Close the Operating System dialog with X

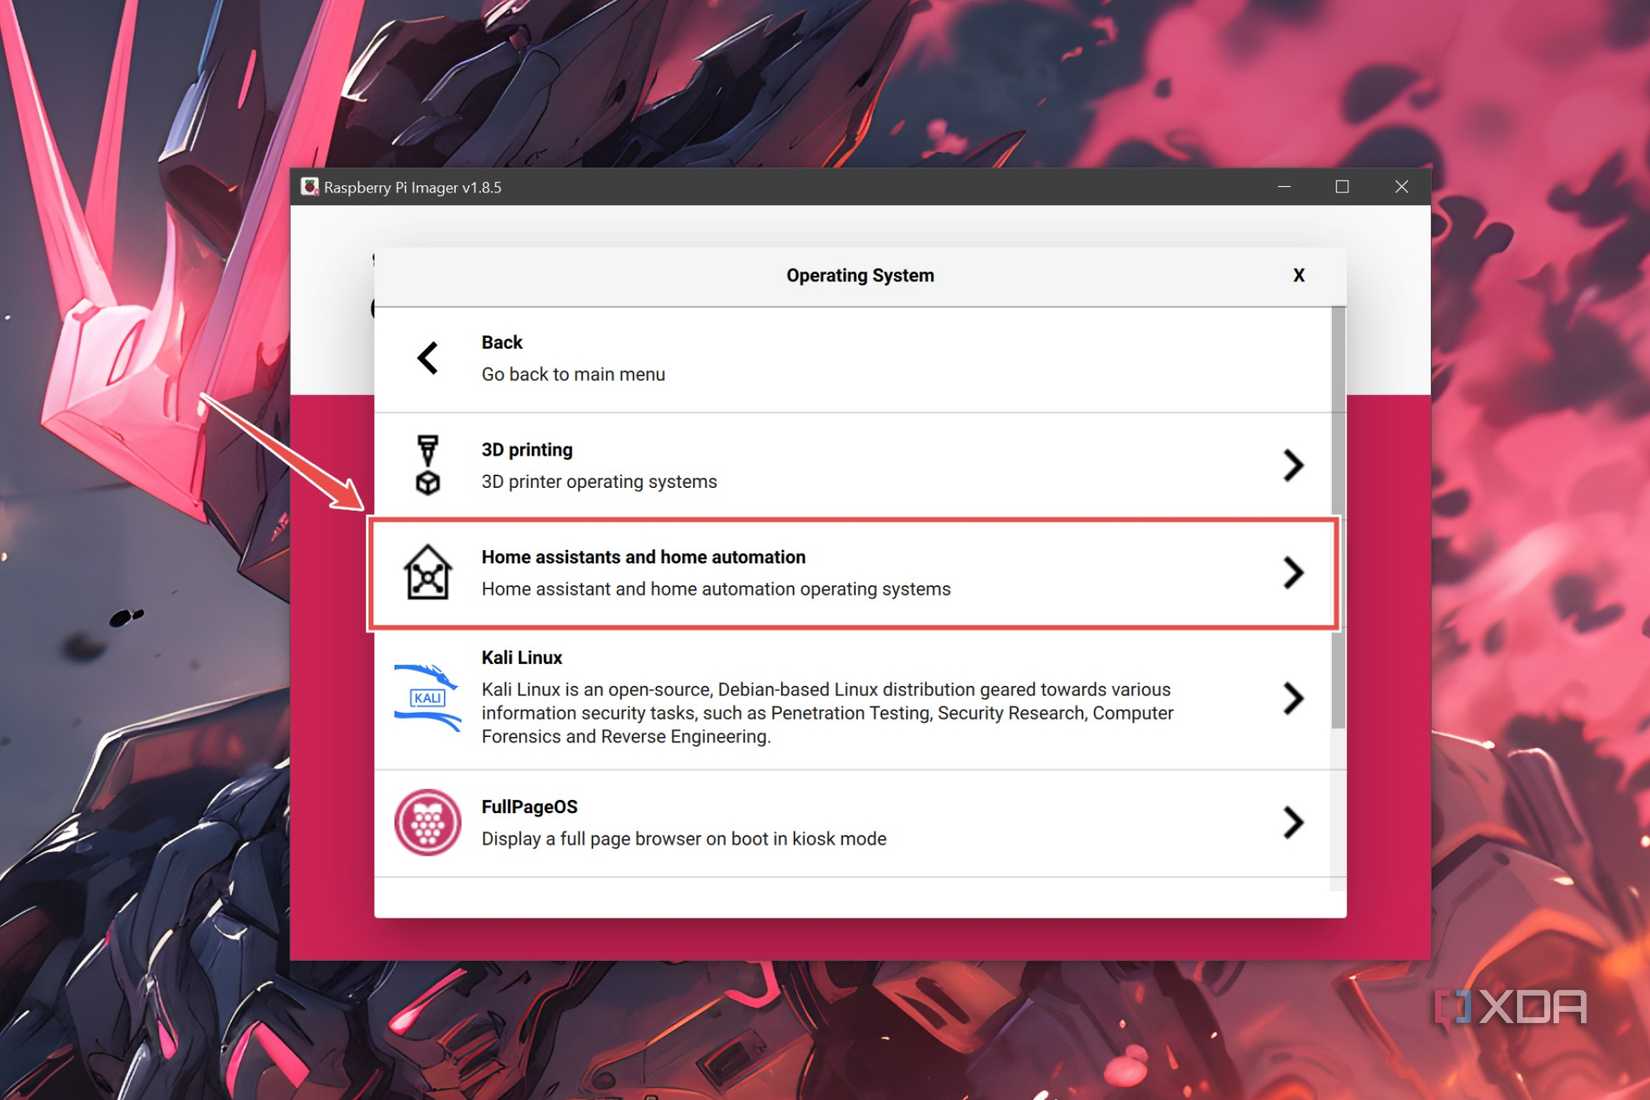[1299, 275]
